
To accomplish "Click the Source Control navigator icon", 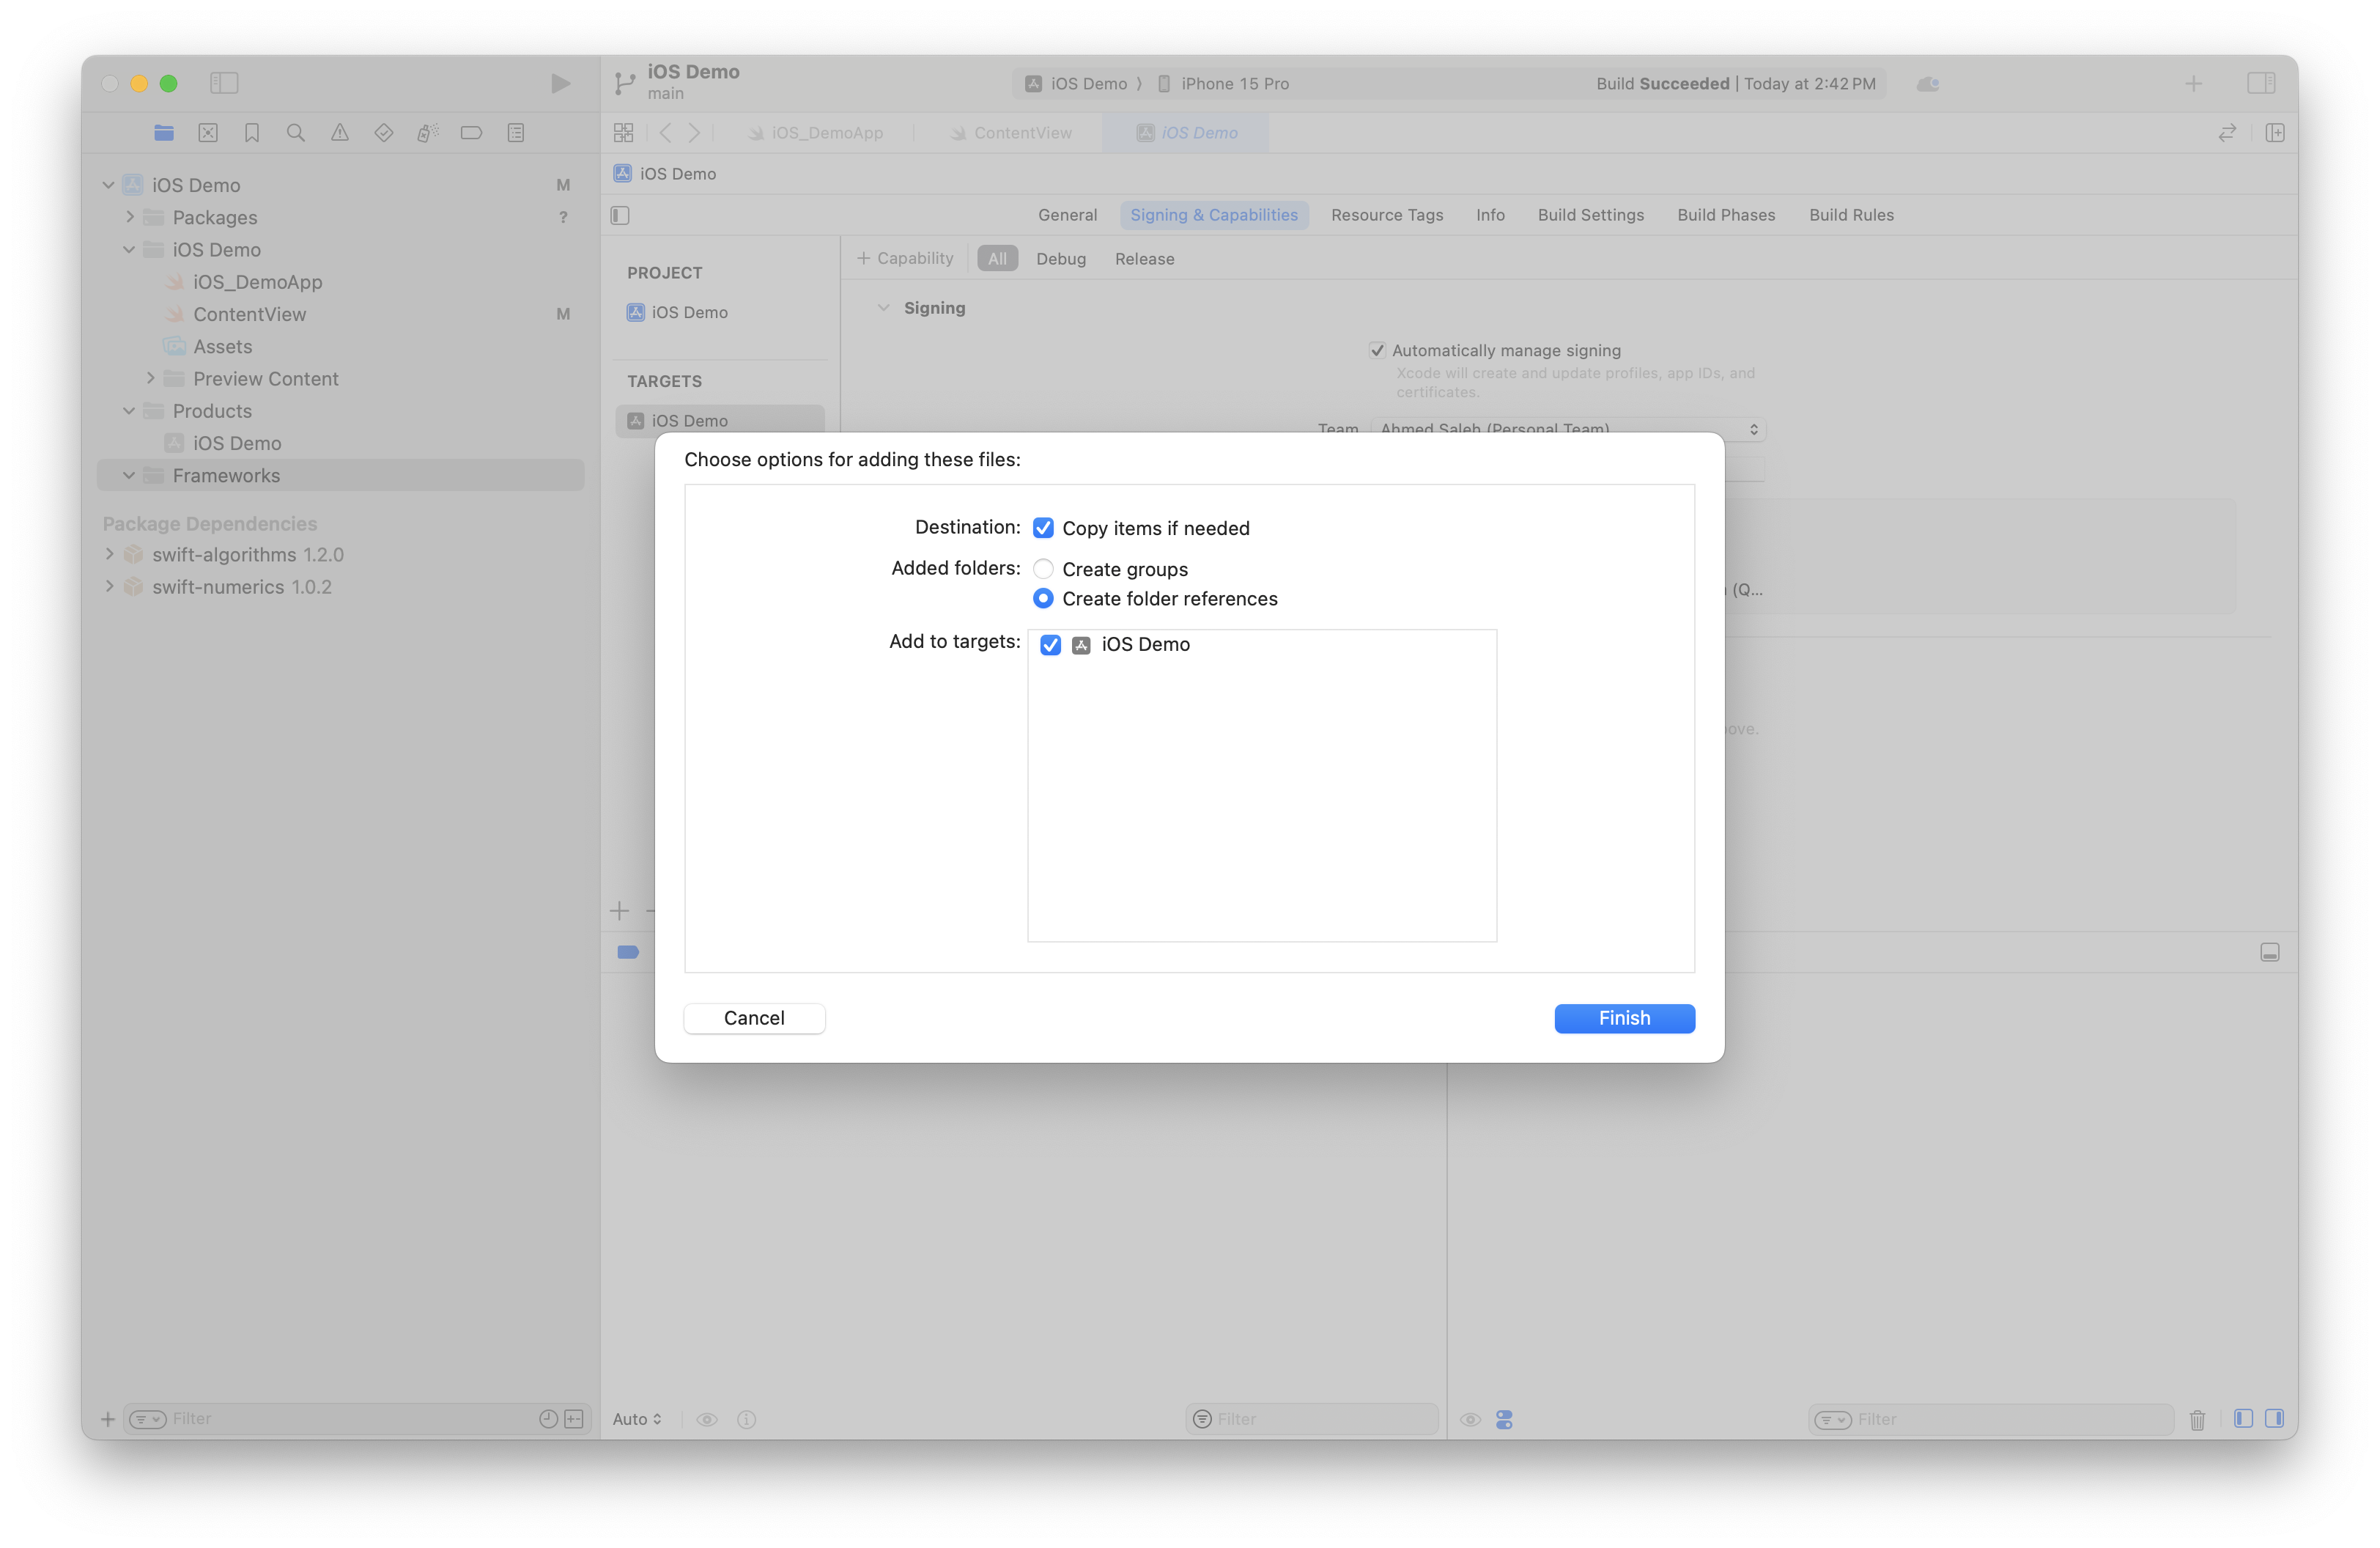I will click(x=208, y=133).
